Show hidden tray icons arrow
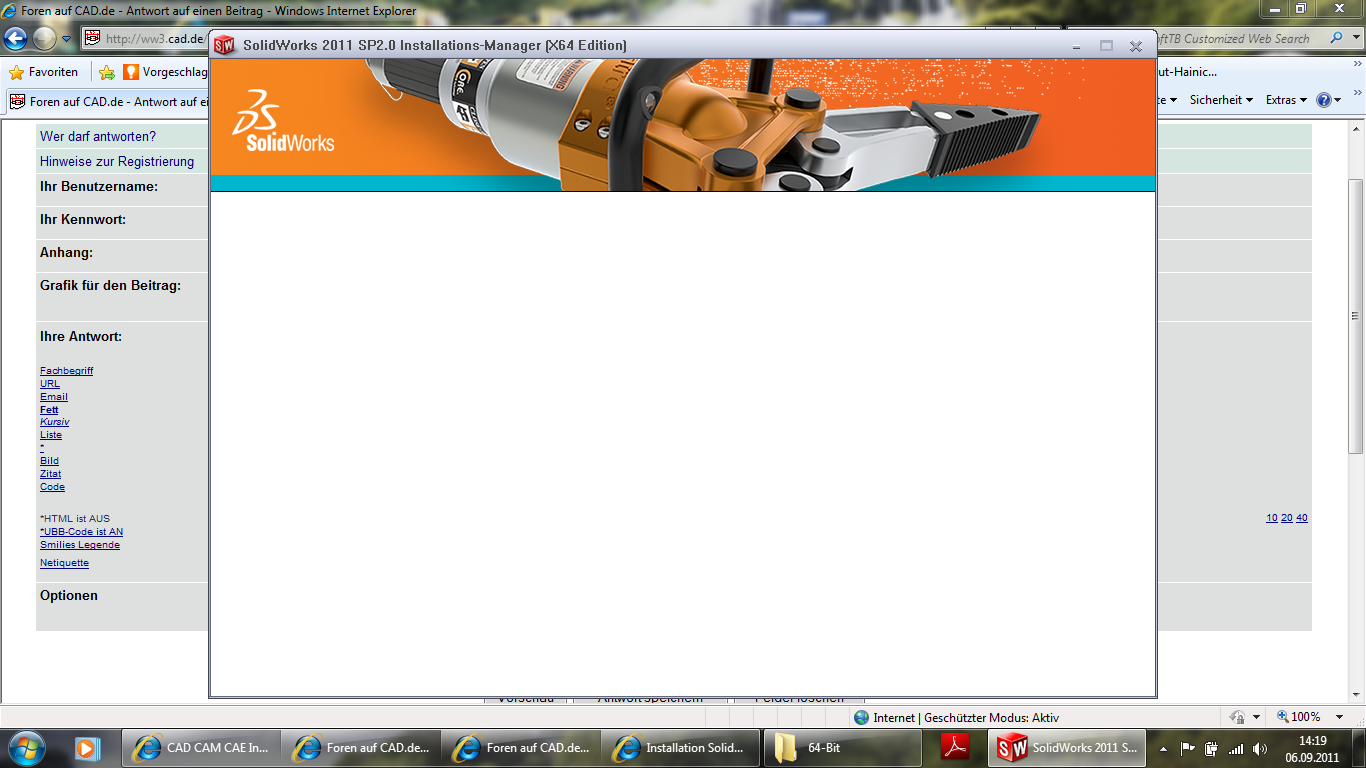The width and height of the screenshot is (1366, 768). [x=1163, y=748]
